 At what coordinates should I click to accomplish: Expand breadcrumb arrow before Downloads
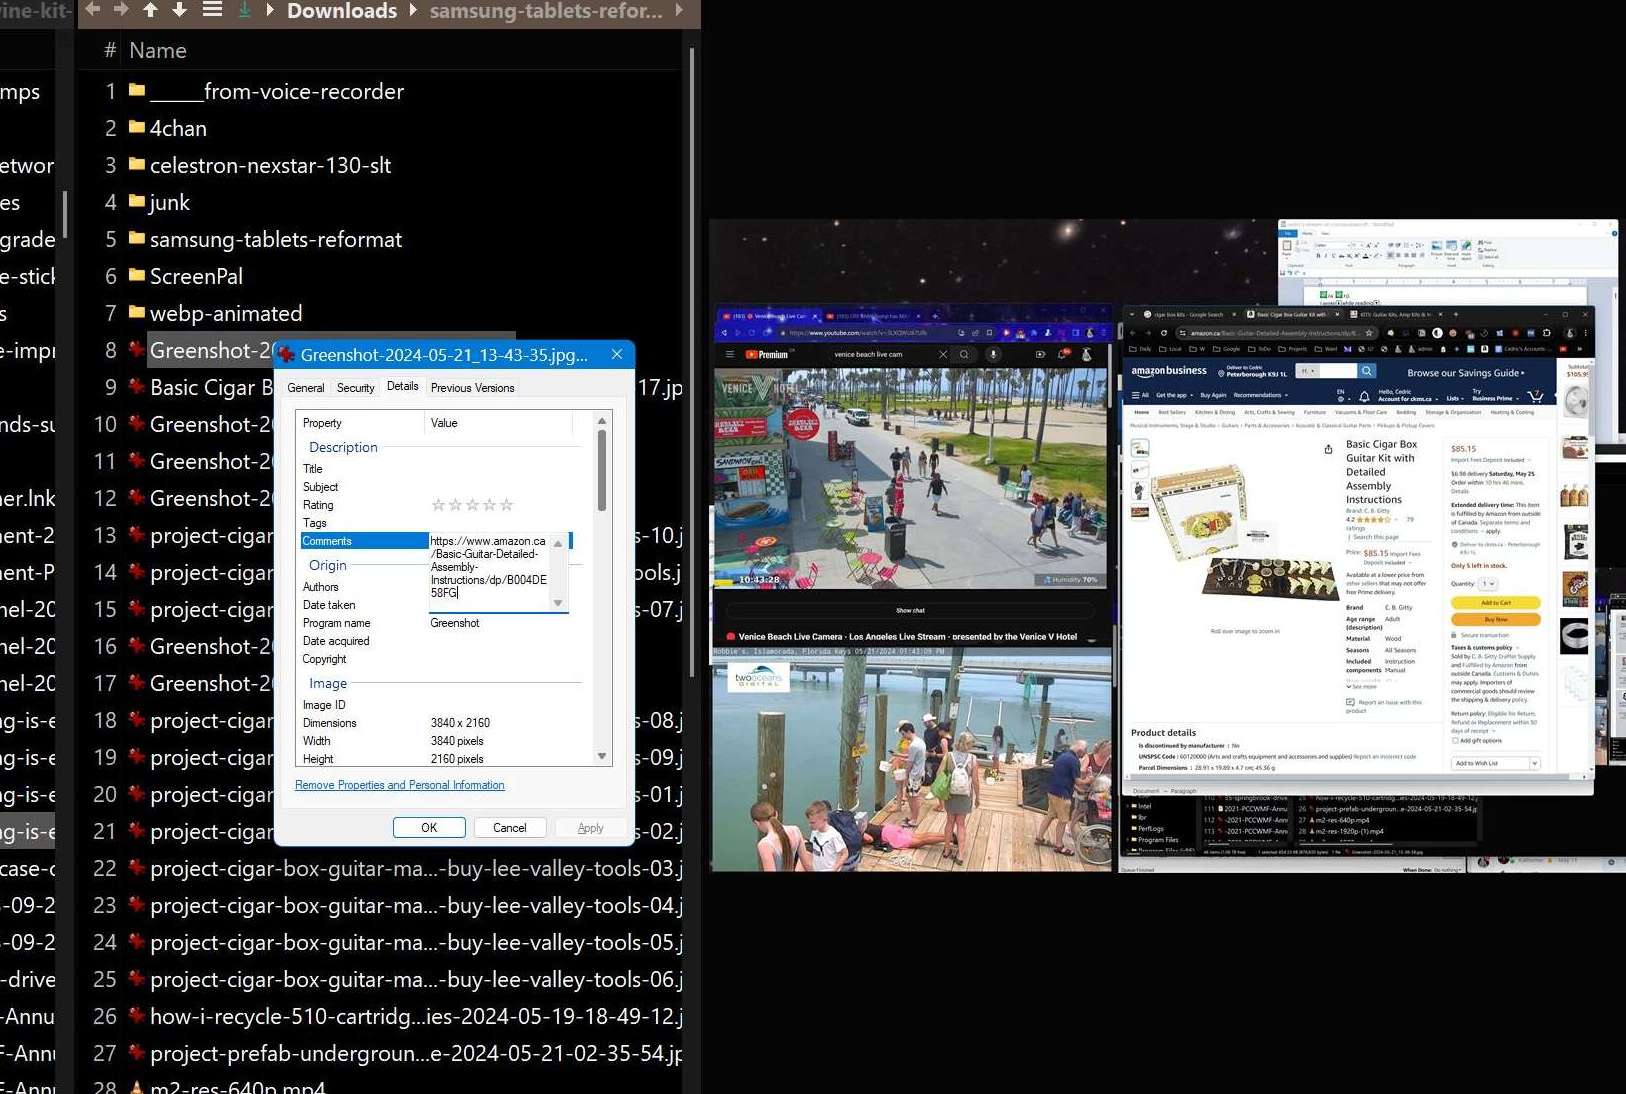pos(270,11)
